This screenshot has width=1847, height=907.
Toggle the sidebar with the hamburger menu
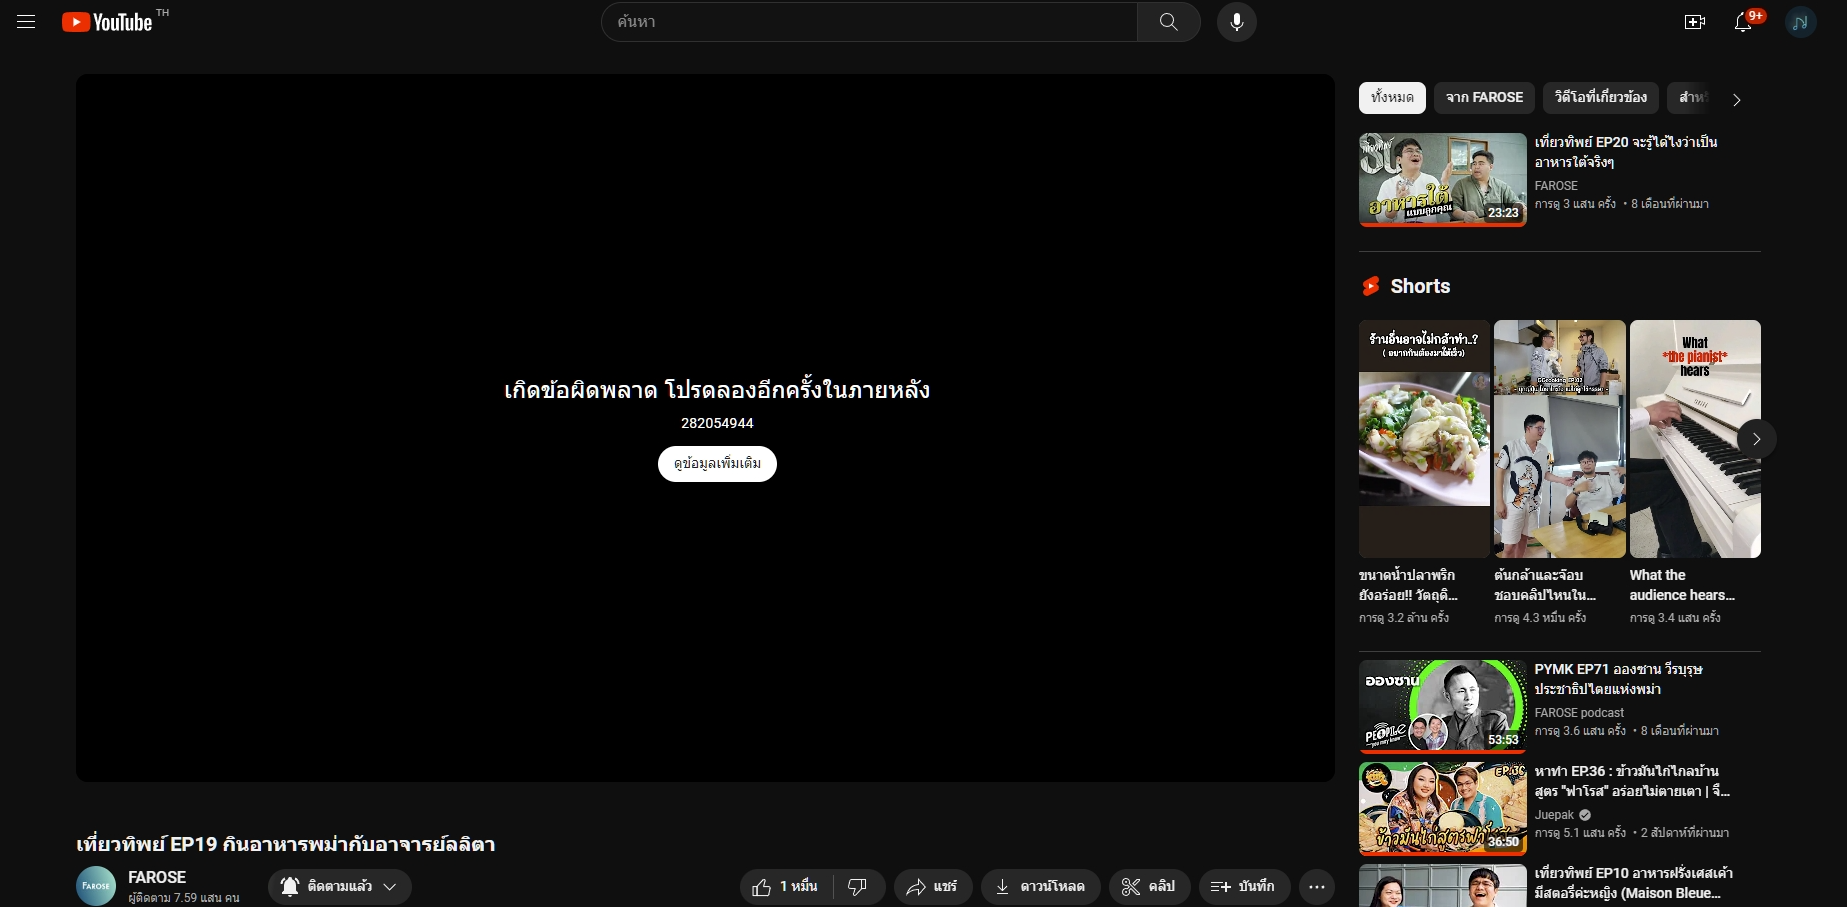point(25,21)
